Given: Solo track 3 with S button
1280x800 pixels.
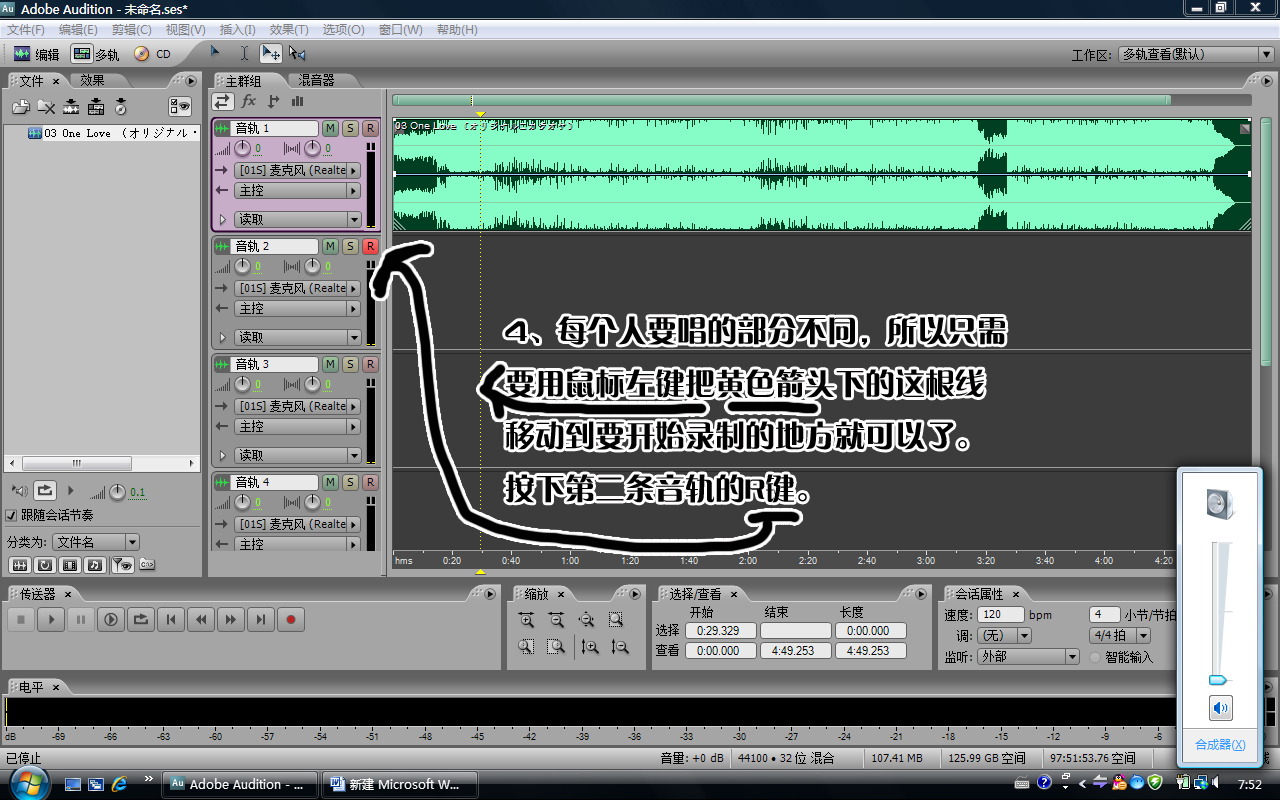Looking at the screenshot, I should (350, 364).
